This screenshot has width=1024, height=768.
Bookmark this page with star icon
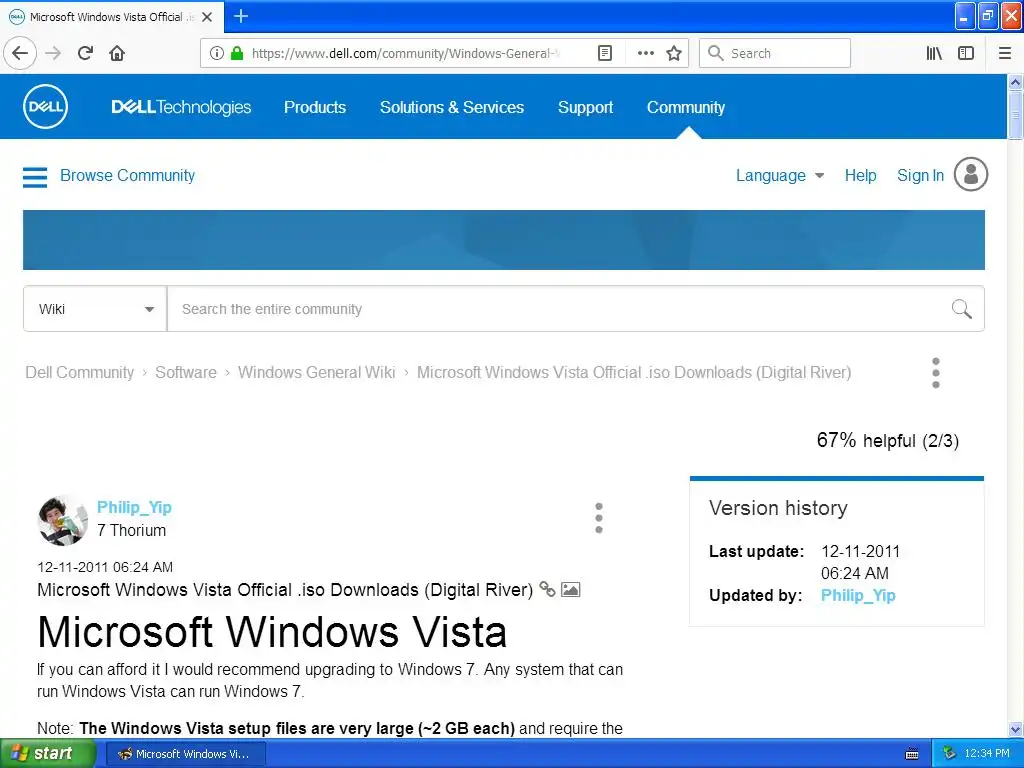point(674,53)
